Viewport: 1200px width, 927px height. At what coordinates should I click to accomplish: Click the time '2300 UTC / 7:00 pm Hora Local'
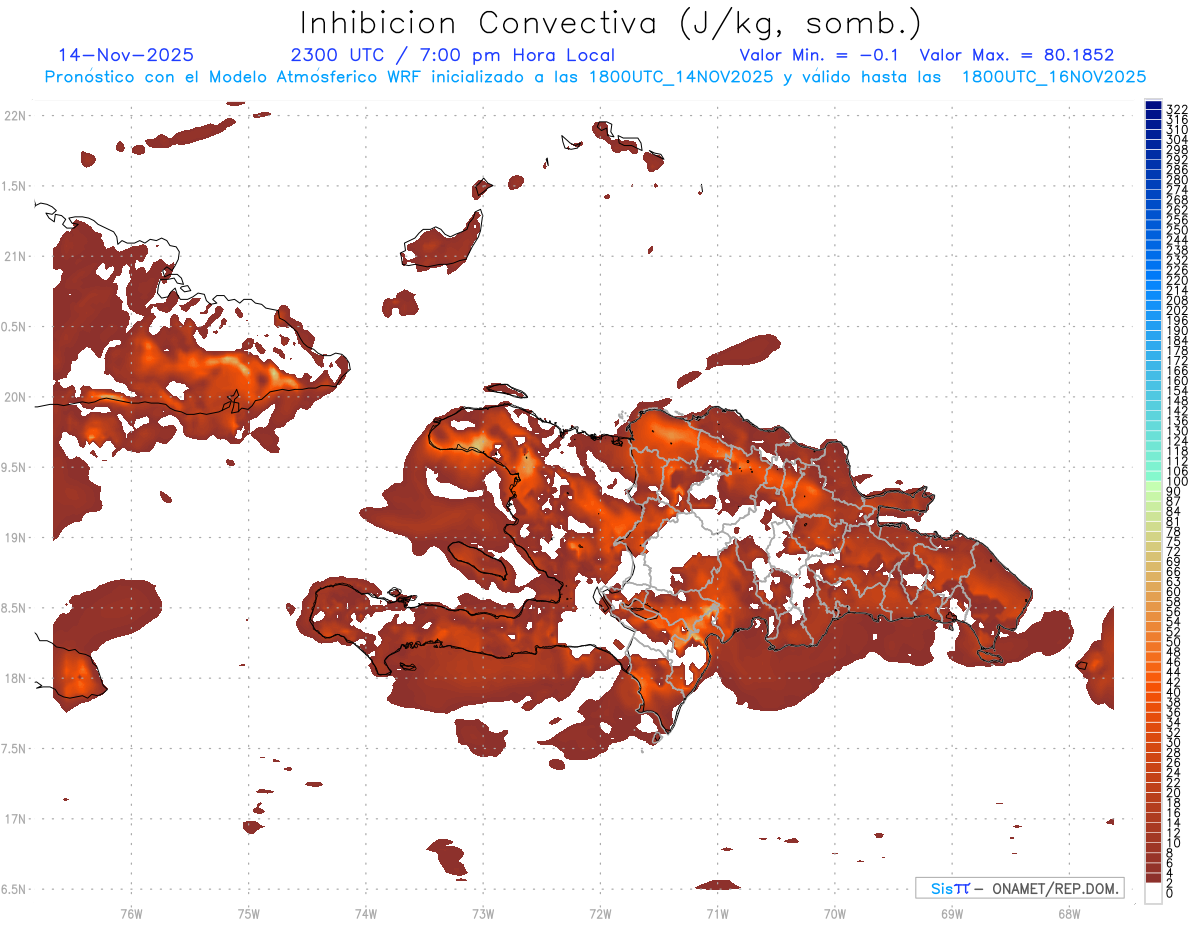coord(453,55)
